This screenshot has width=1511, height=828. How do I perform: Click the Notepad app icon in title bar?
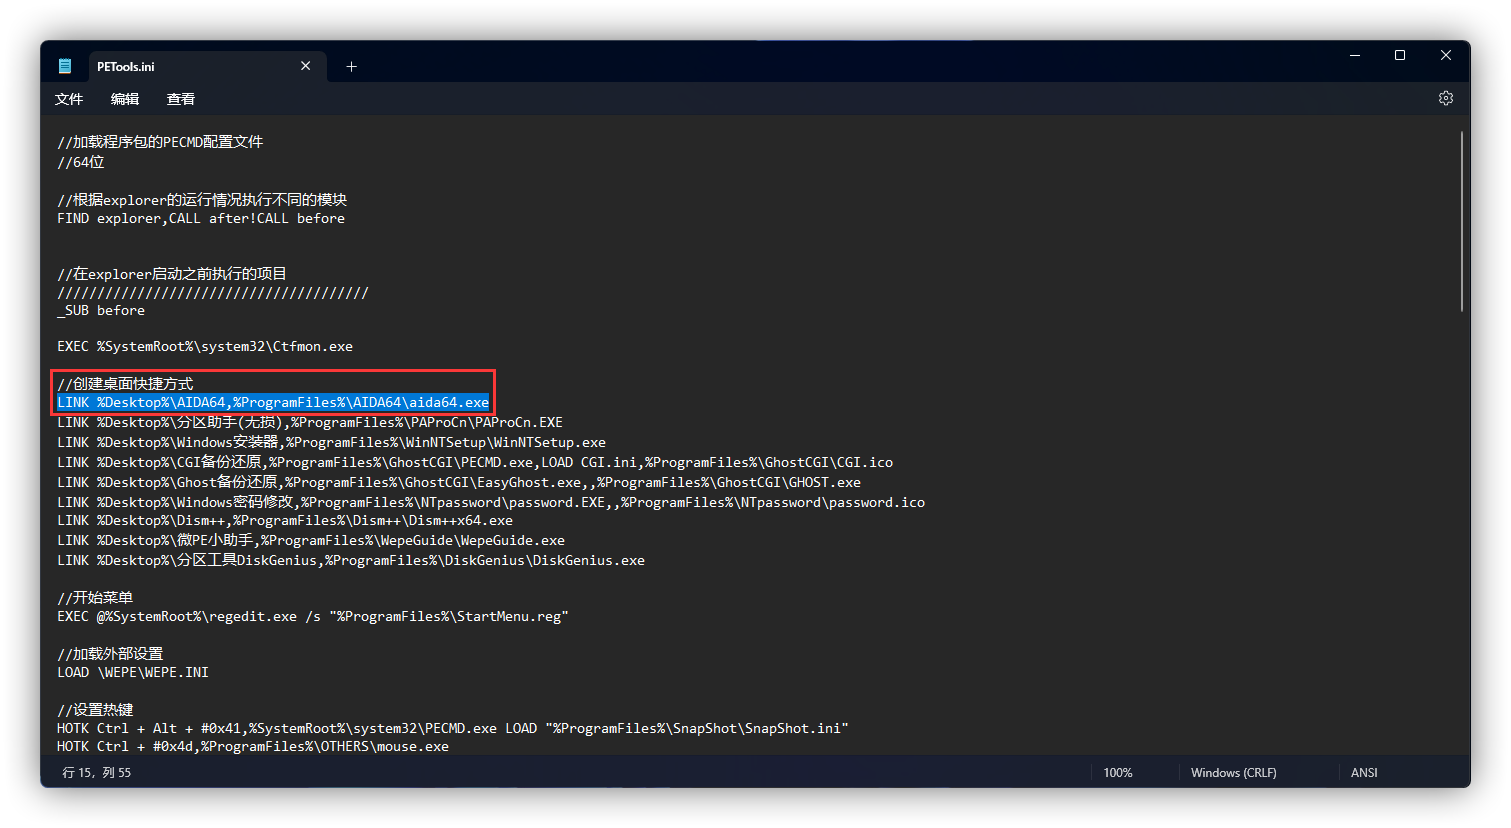coord(65,66)
